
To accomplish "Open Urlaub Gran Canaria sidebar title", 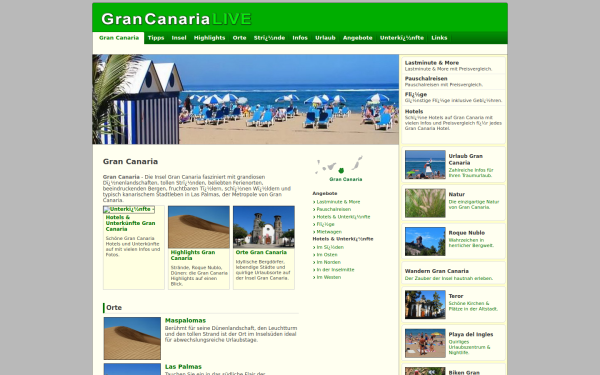I will click(x=466, y=159).
